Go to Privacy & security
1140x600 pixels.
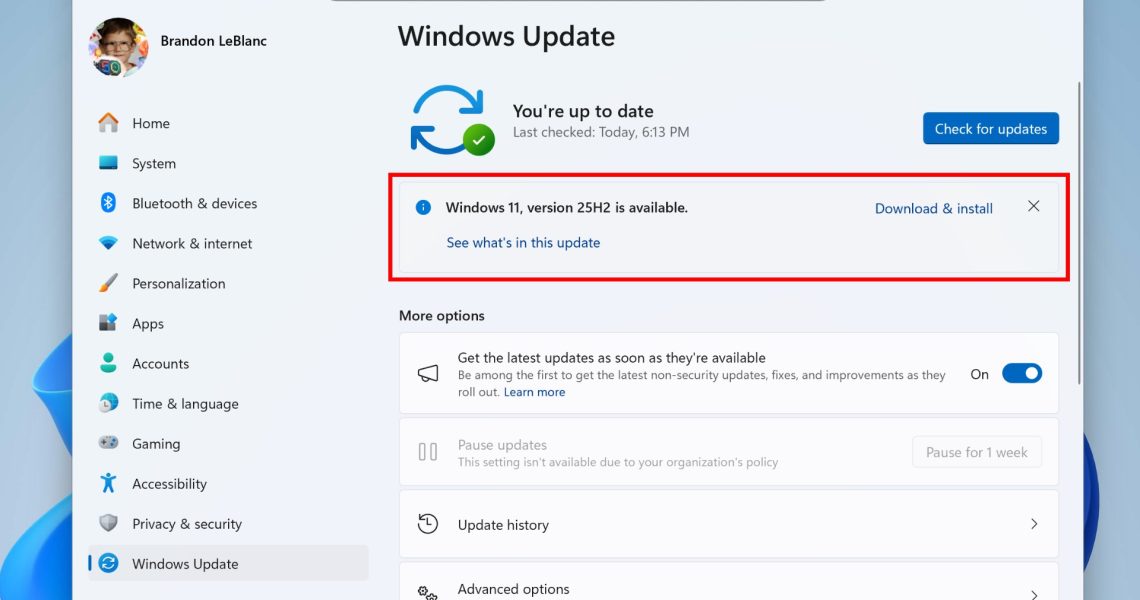[228, 523]
